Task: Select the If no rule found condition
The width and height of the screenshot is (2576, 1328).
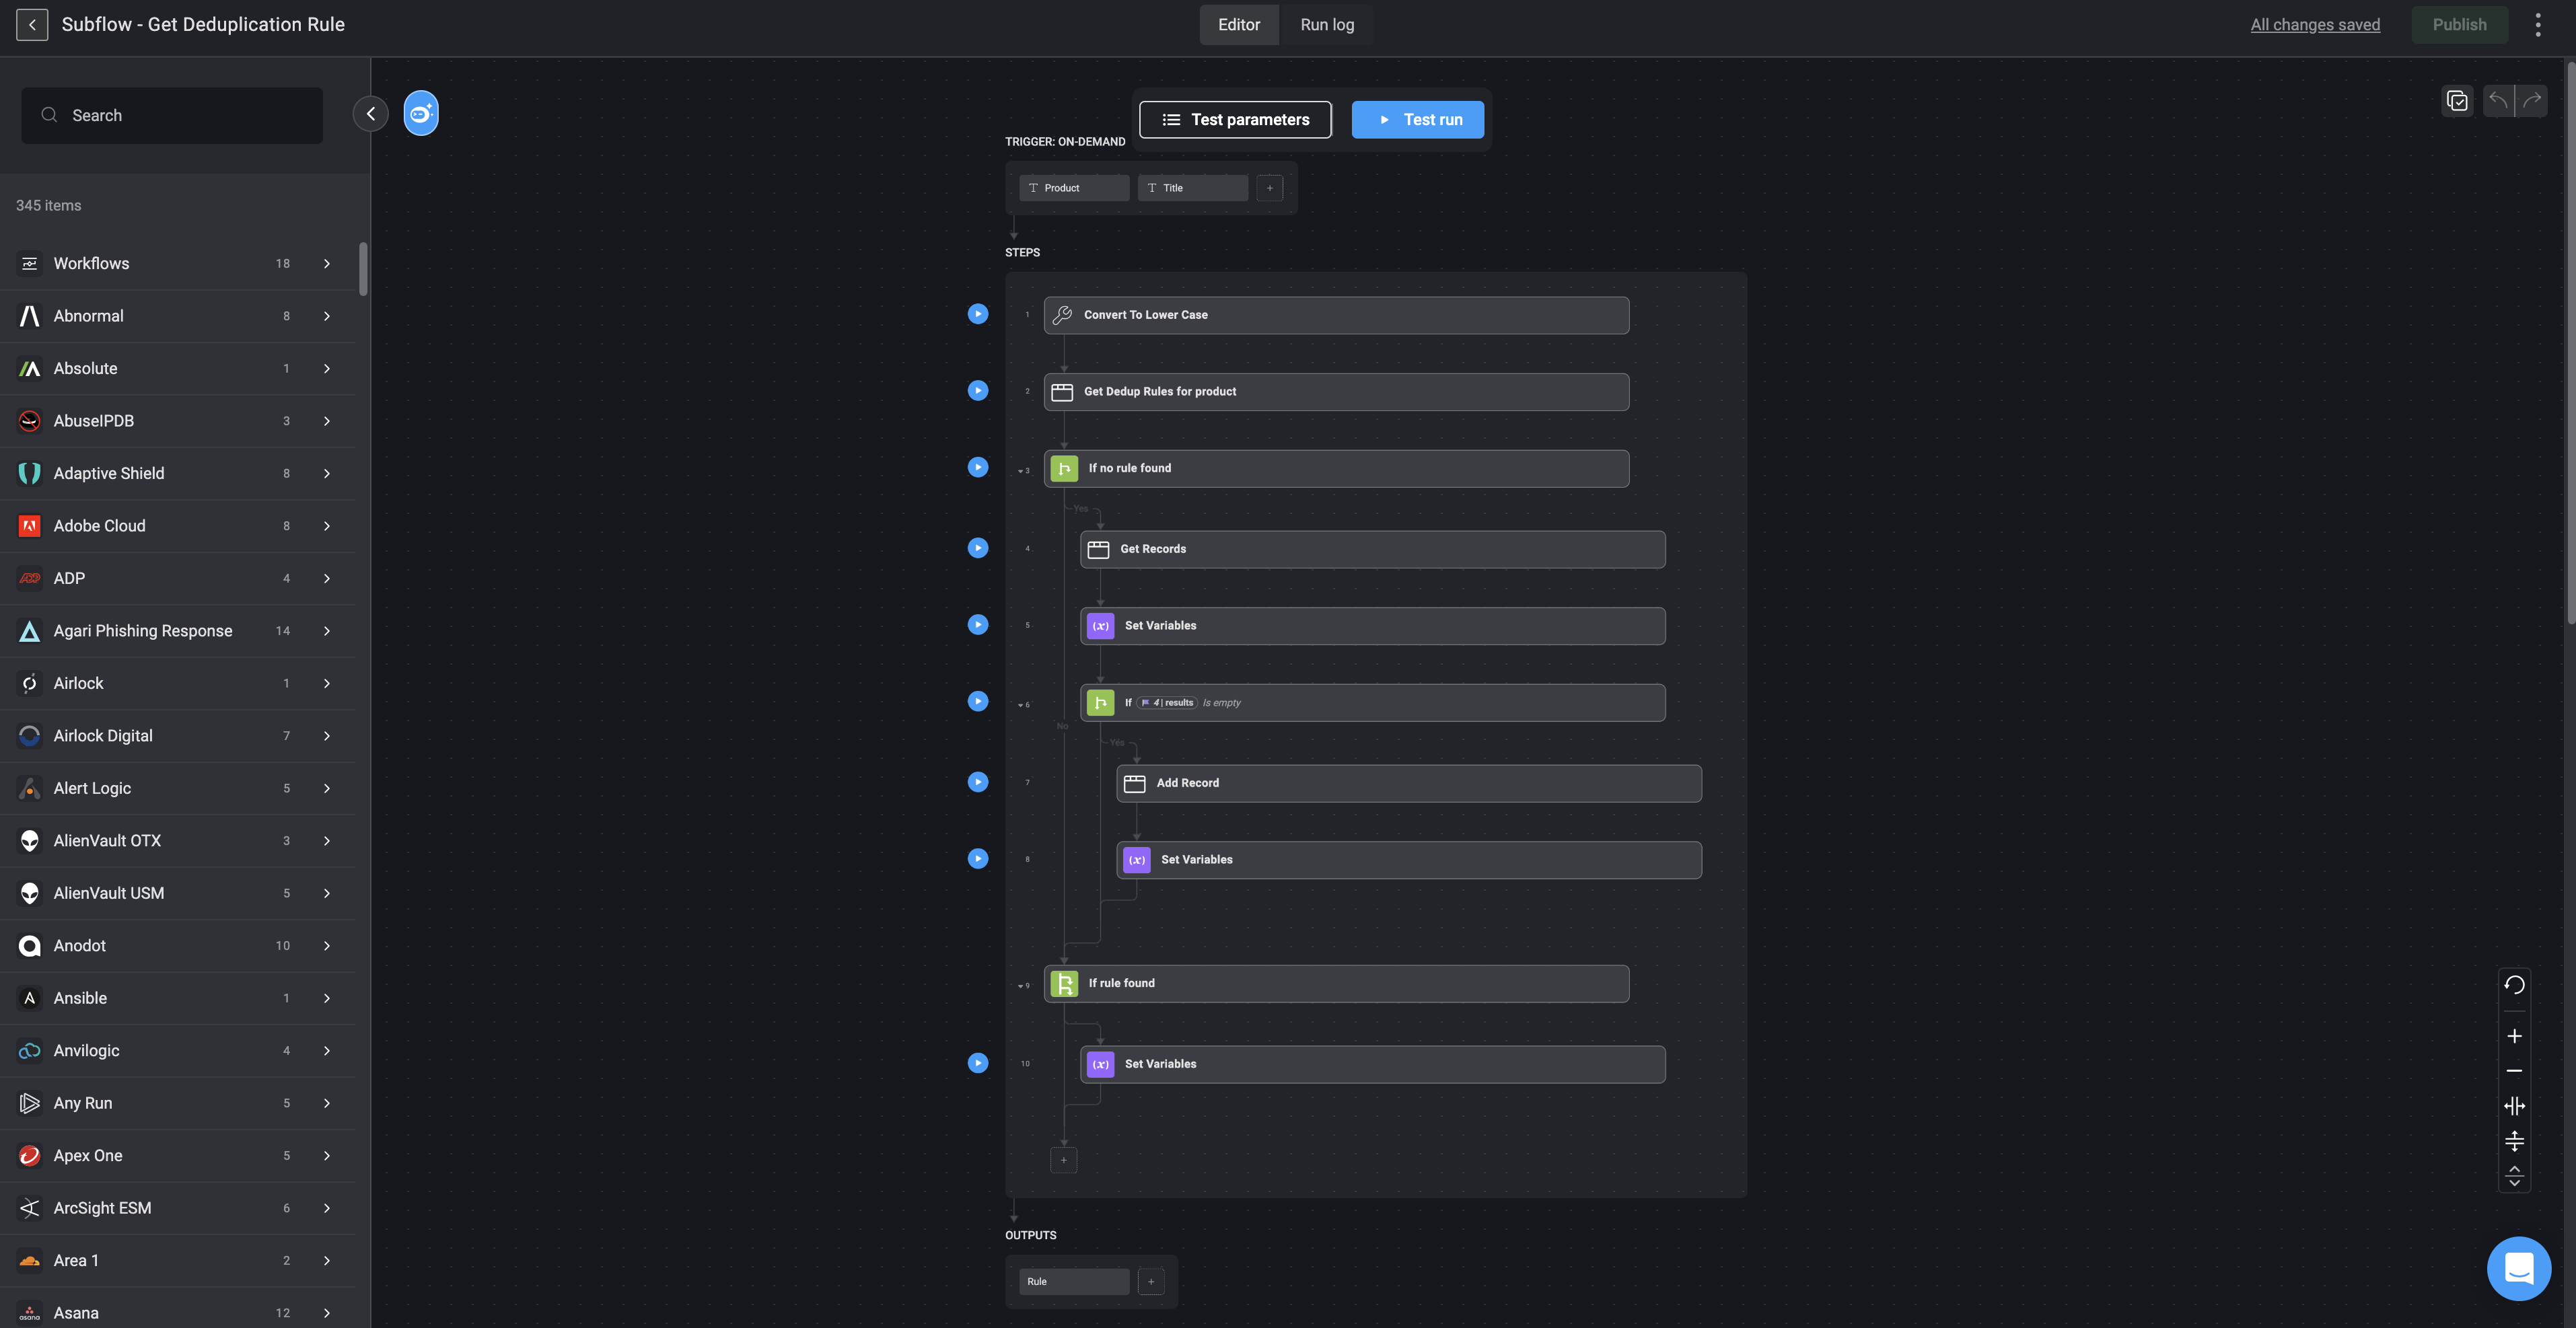Action: click(1336, 468)
